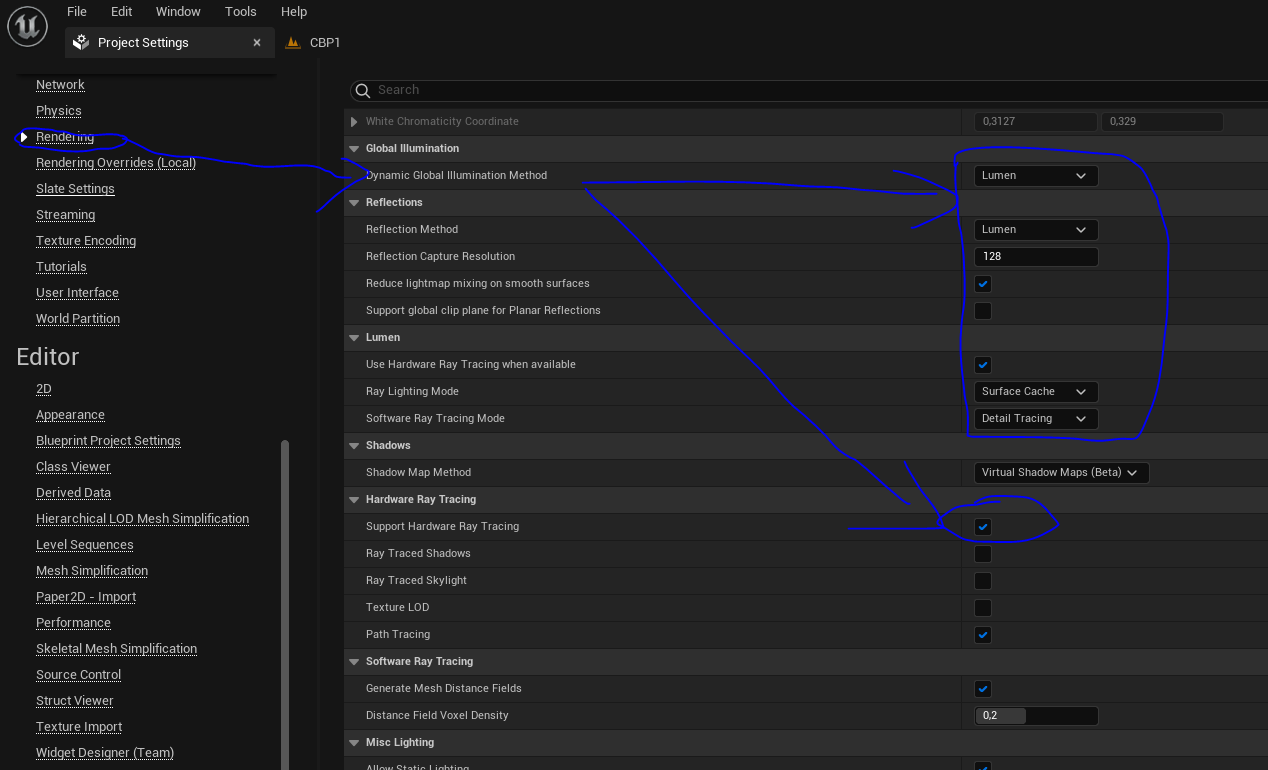Open Ray Lighting Mode dropdown

pyautogui.click(x=1036, y=392)
